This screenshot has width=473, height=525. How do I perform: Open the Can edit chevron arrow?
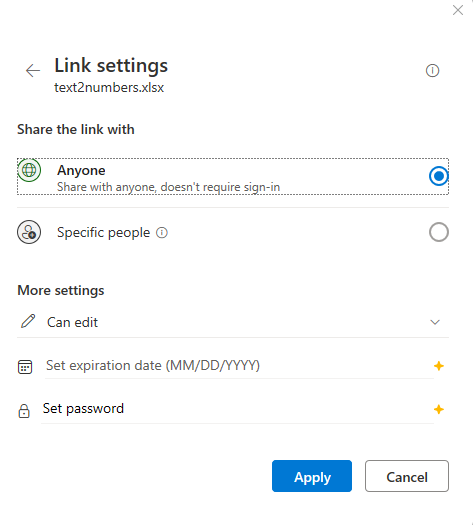coord(435,322)
